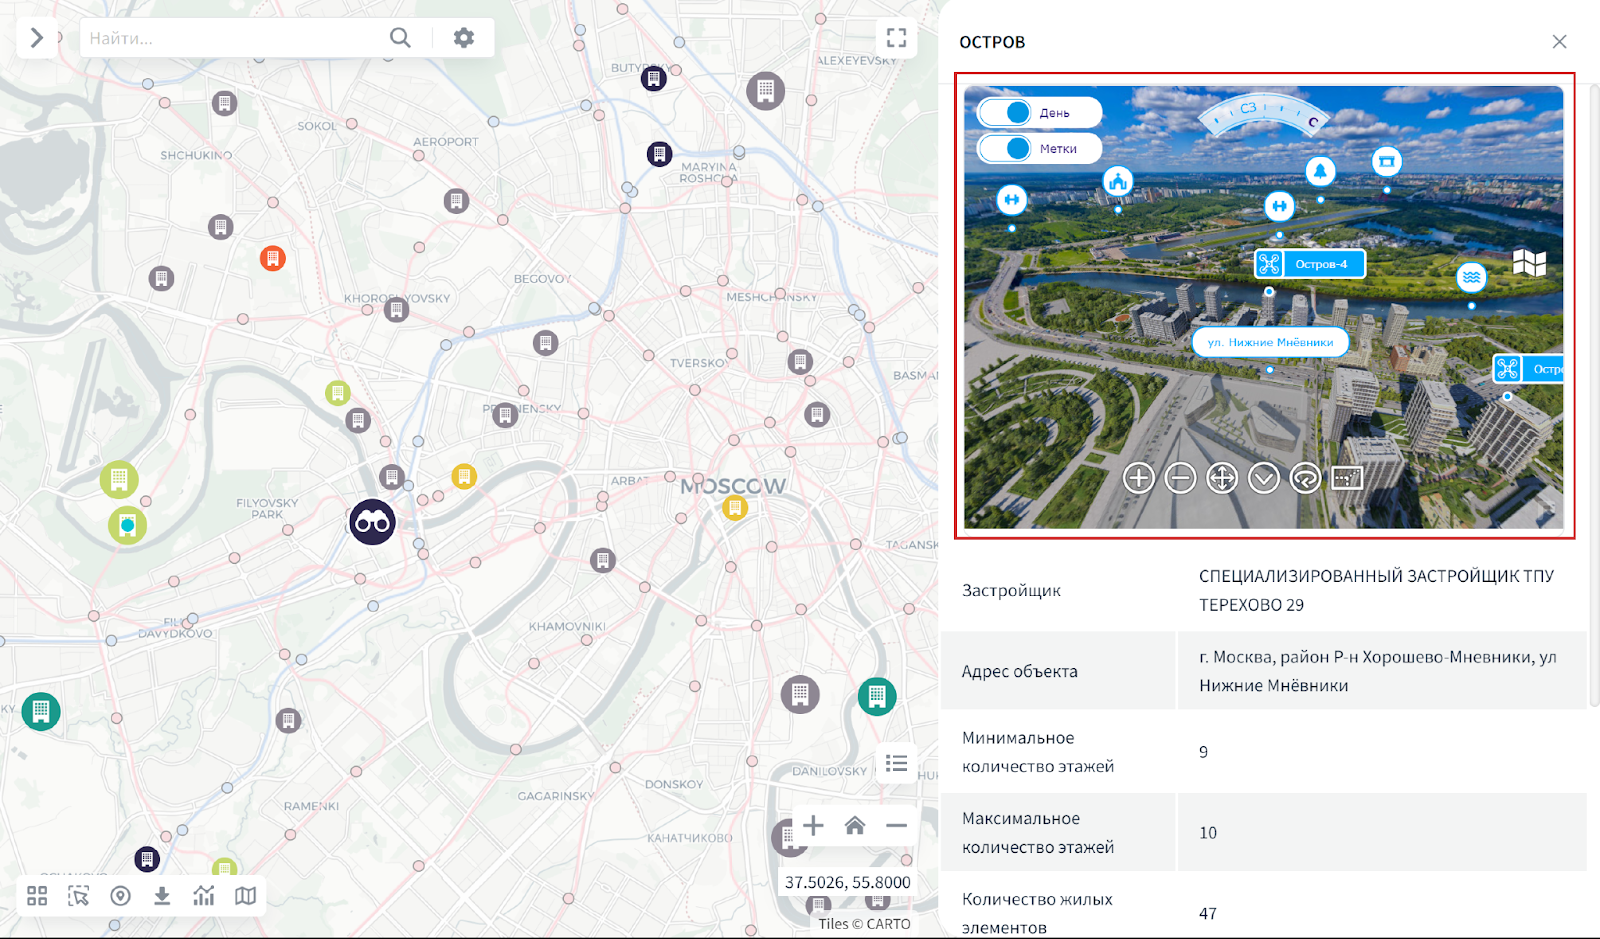Click the leftmost dumbbell sports marker

(1012, 200)
